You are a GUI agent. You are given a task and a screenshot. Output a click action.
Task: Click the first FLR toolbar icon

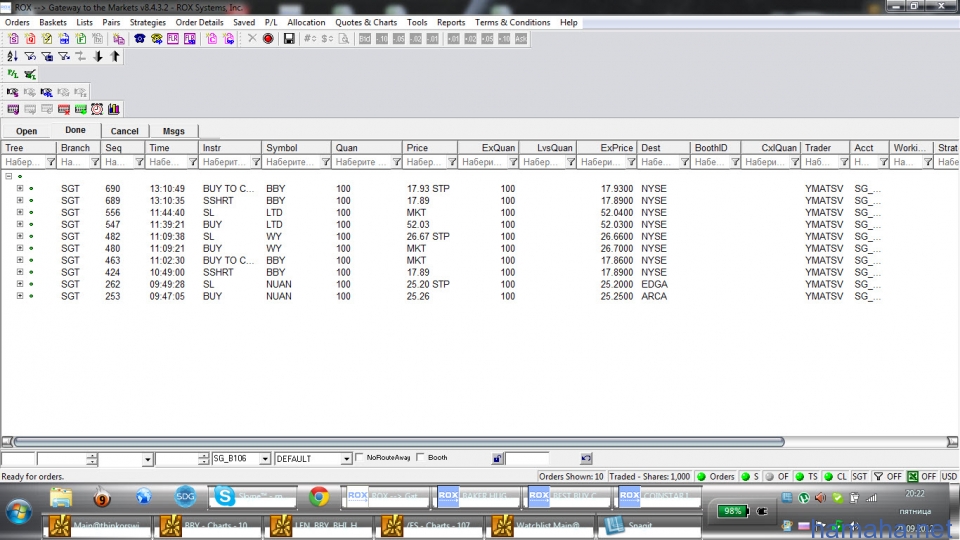173,39
